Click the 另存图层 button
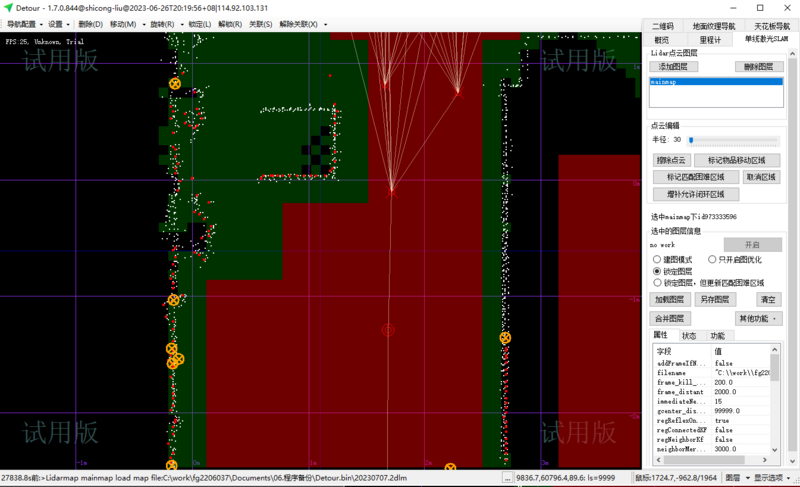Viewport: 800px width, 487px height. 714,299
